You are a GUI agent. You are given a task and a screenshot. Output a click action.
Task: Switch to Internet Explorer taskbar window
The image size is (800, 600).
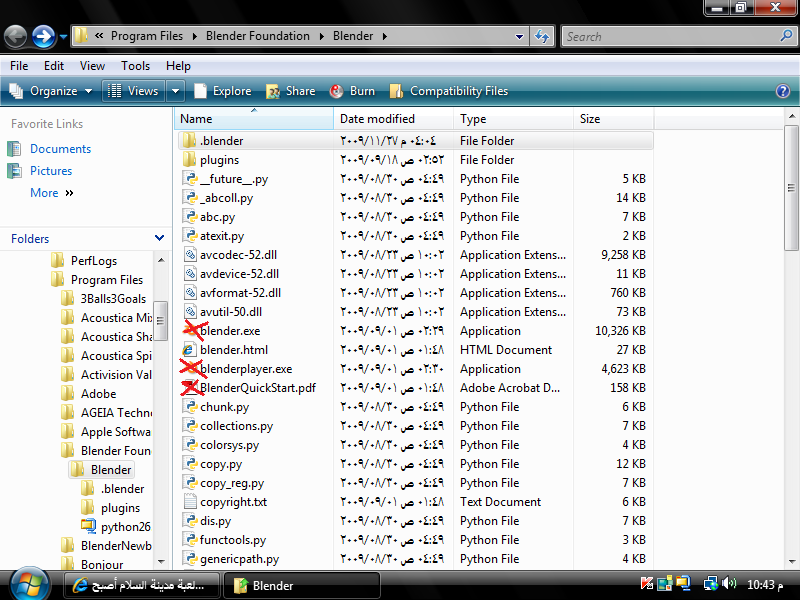(142, 585)
